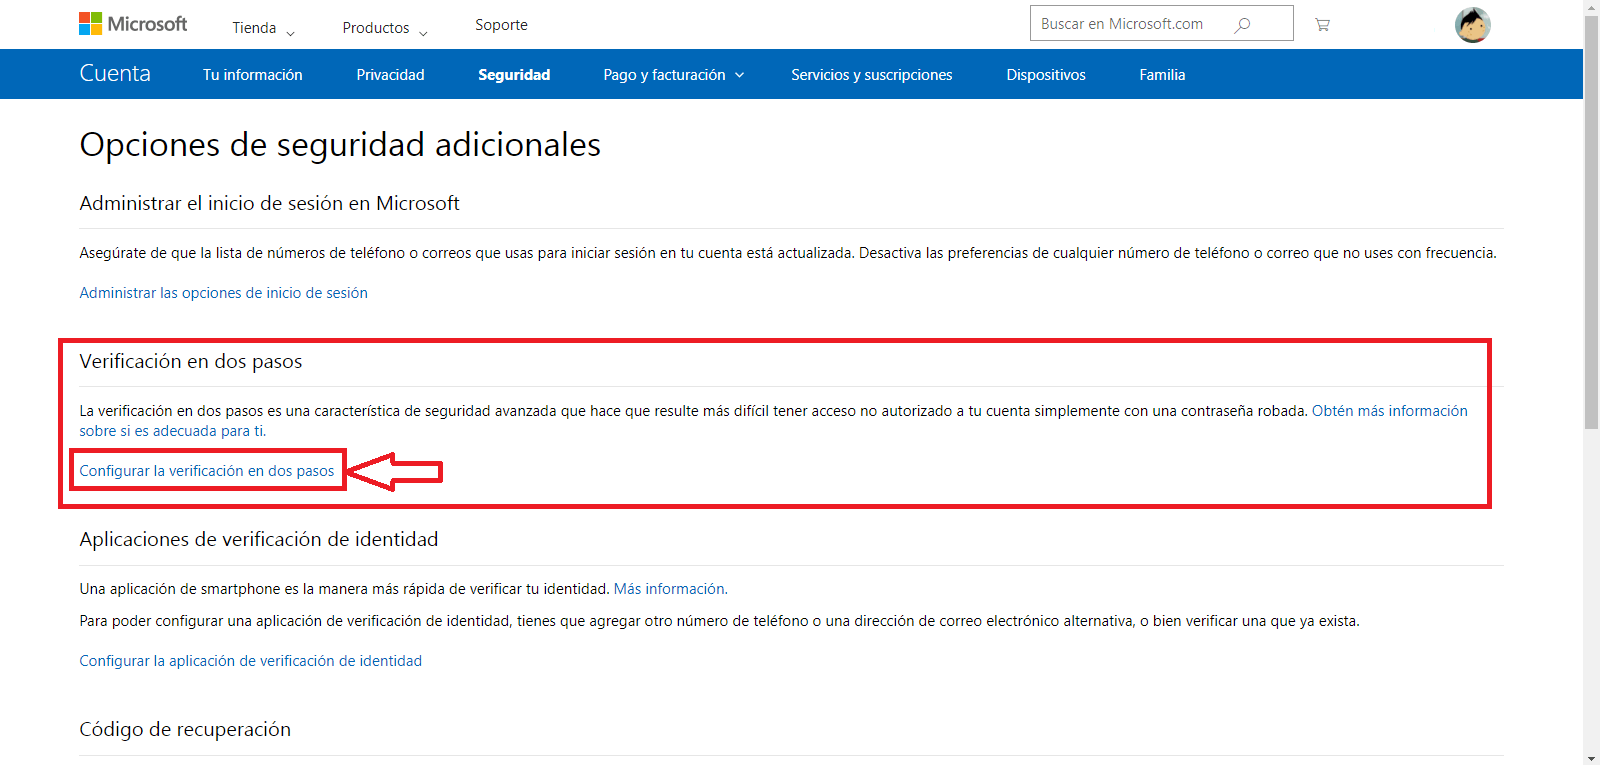Click Configurar la verificación en dos pasos

(207, 471)
